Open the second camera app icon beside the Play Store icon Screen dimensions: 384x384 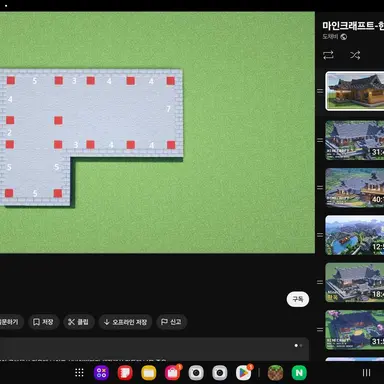click(x=220, y=373)
